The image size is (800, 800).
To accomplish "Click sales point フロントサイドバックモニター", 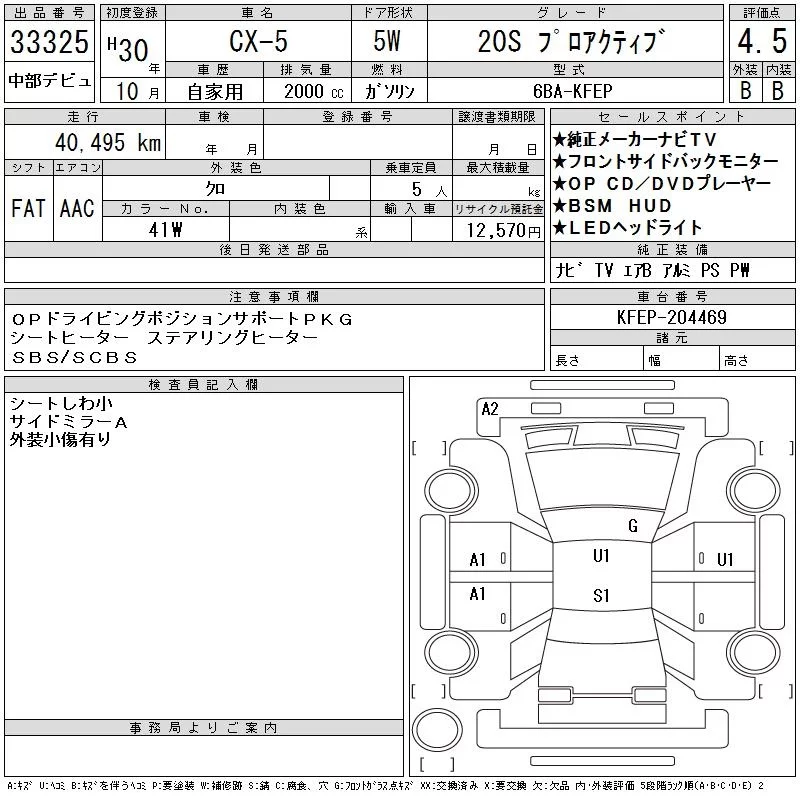I will pos(666,161).
